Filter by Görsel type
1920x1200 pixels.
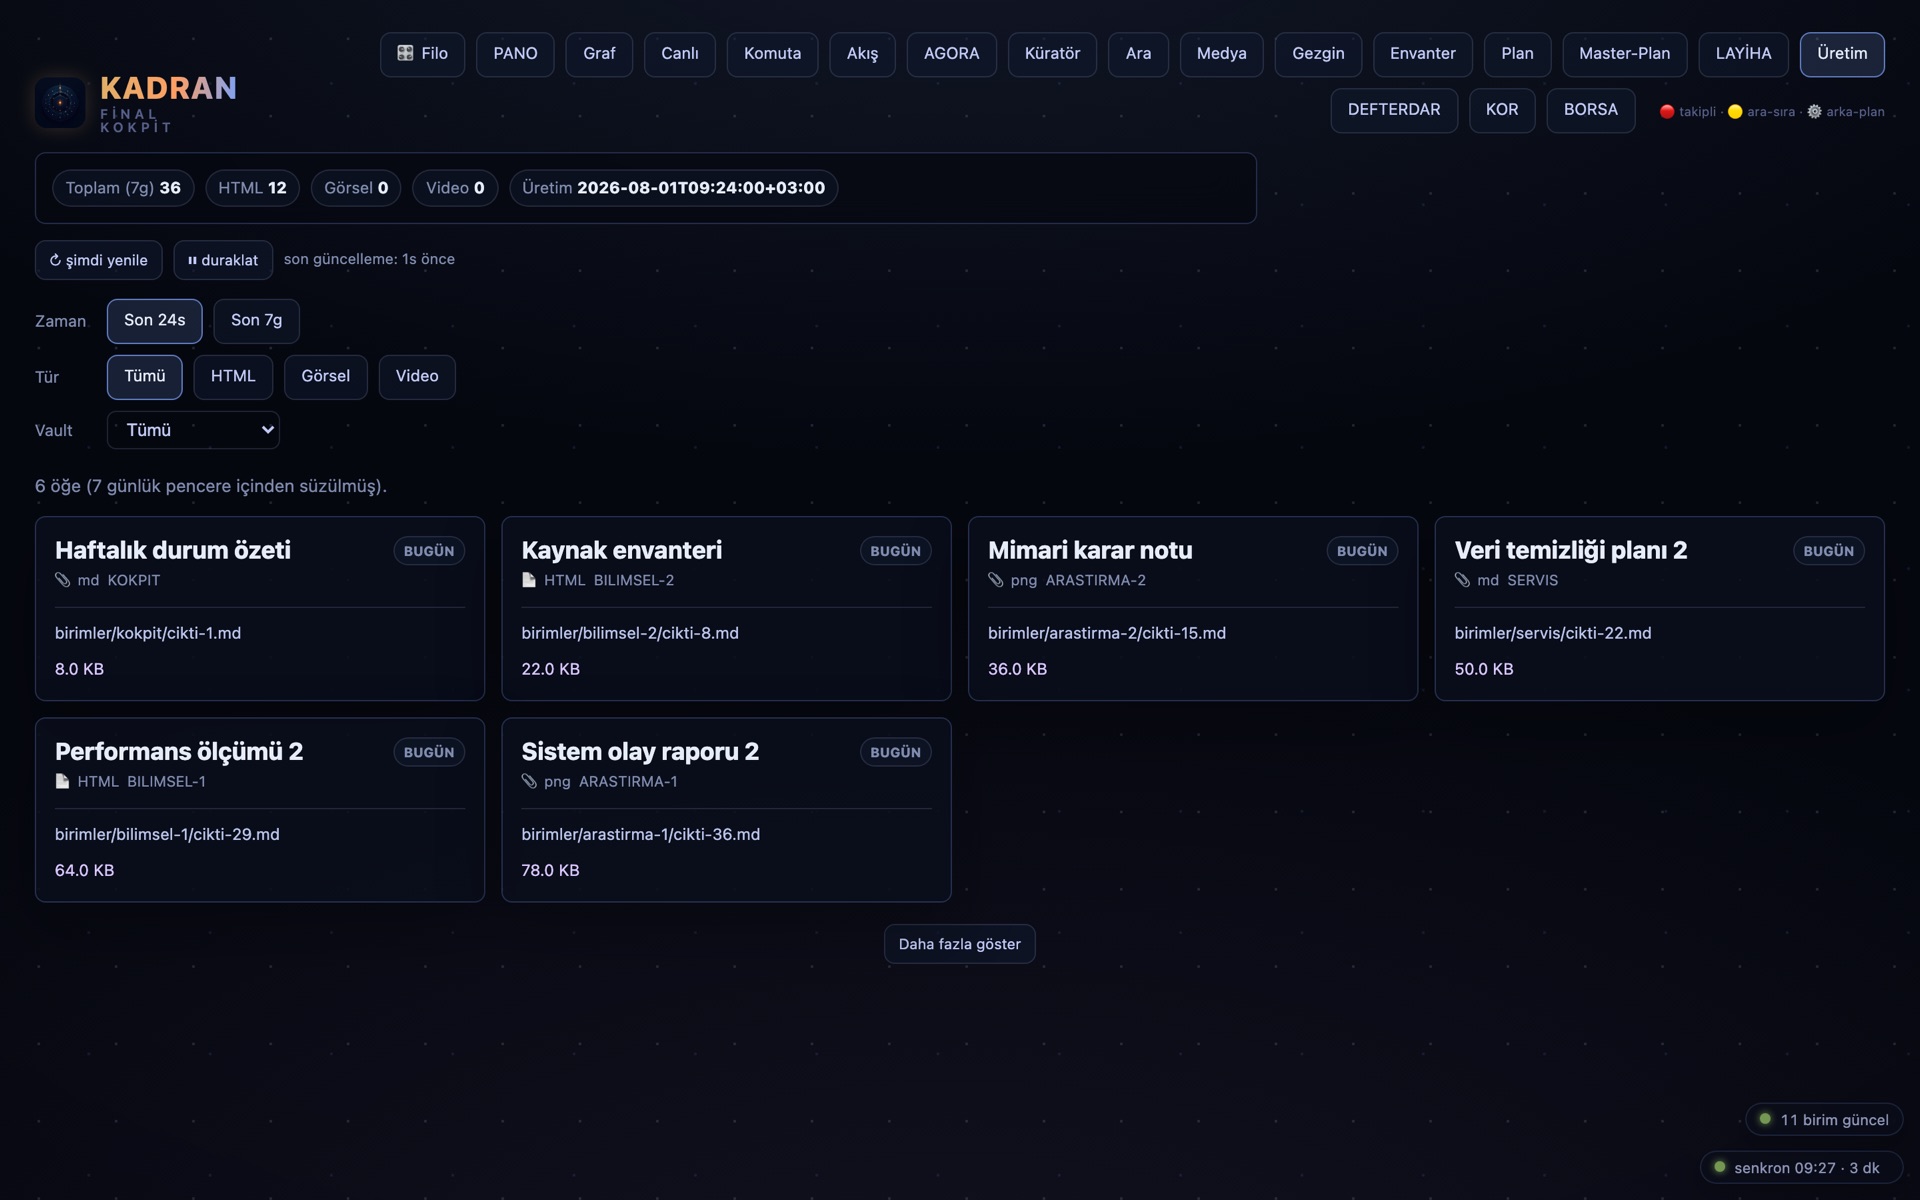pyautogui.click(x=326, y=377)
